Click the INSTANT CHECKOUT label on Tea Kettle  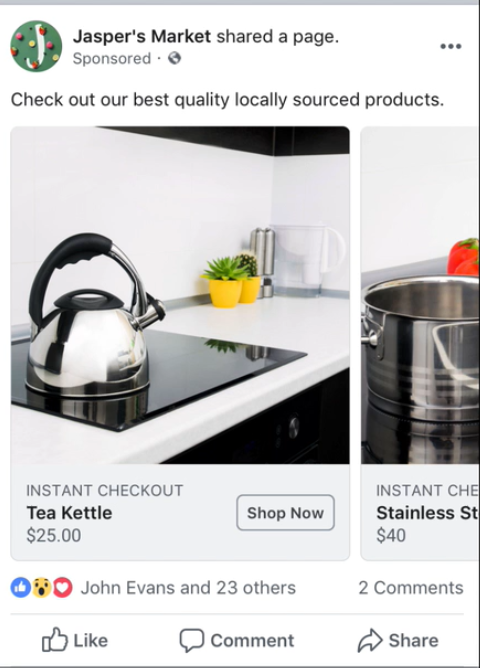pyautogui.click(x=105, y=490)
